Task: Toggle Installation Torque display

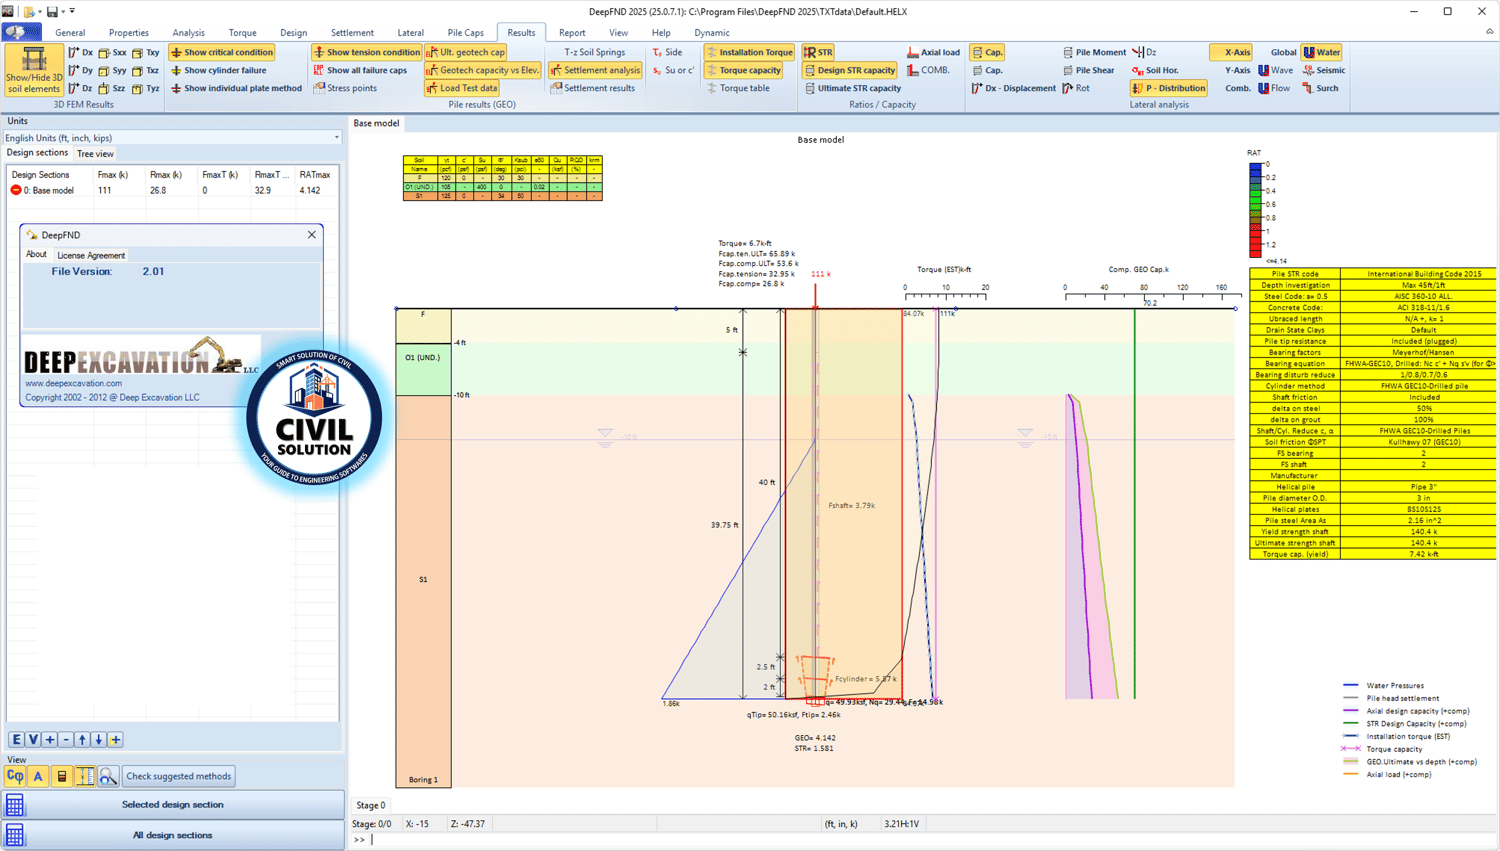Action: click(749, 52)
